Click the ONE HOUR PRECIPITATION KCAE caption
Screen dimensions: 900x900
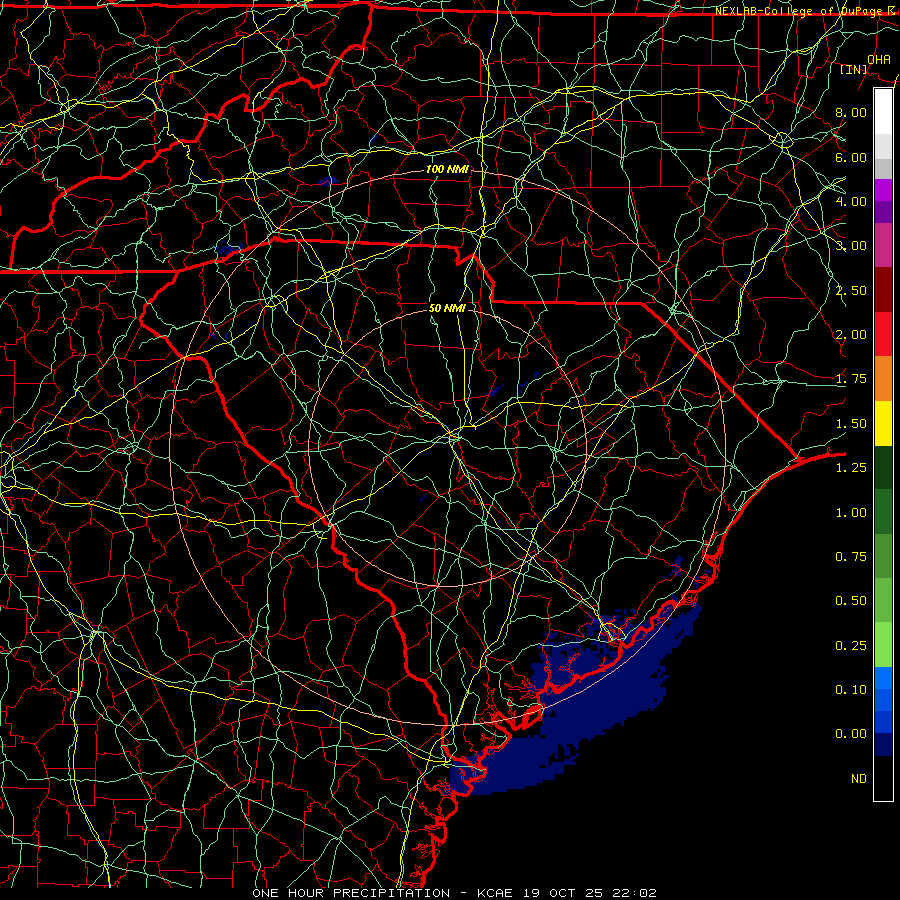point(454,893)
